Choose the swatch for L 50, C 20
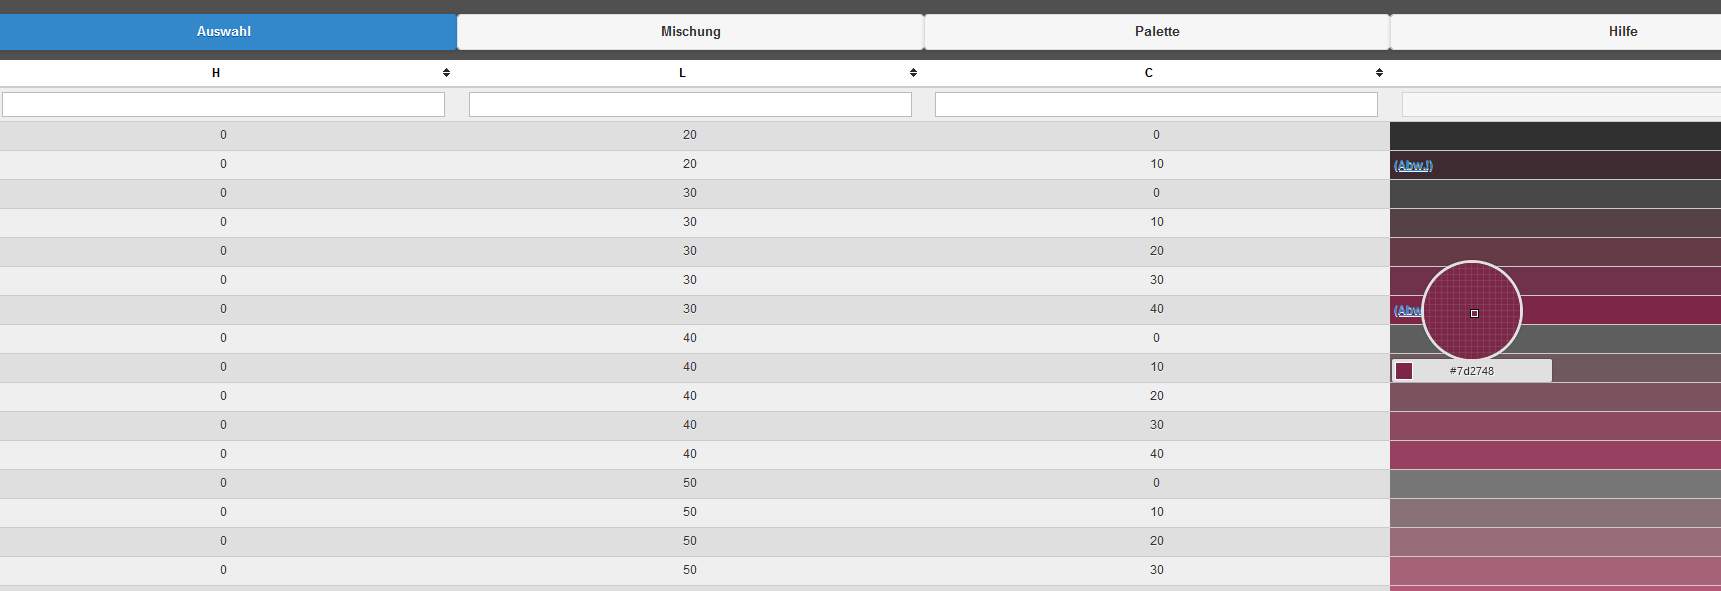The width and height of the screenshot is (1721, 591). point(1555,542)
